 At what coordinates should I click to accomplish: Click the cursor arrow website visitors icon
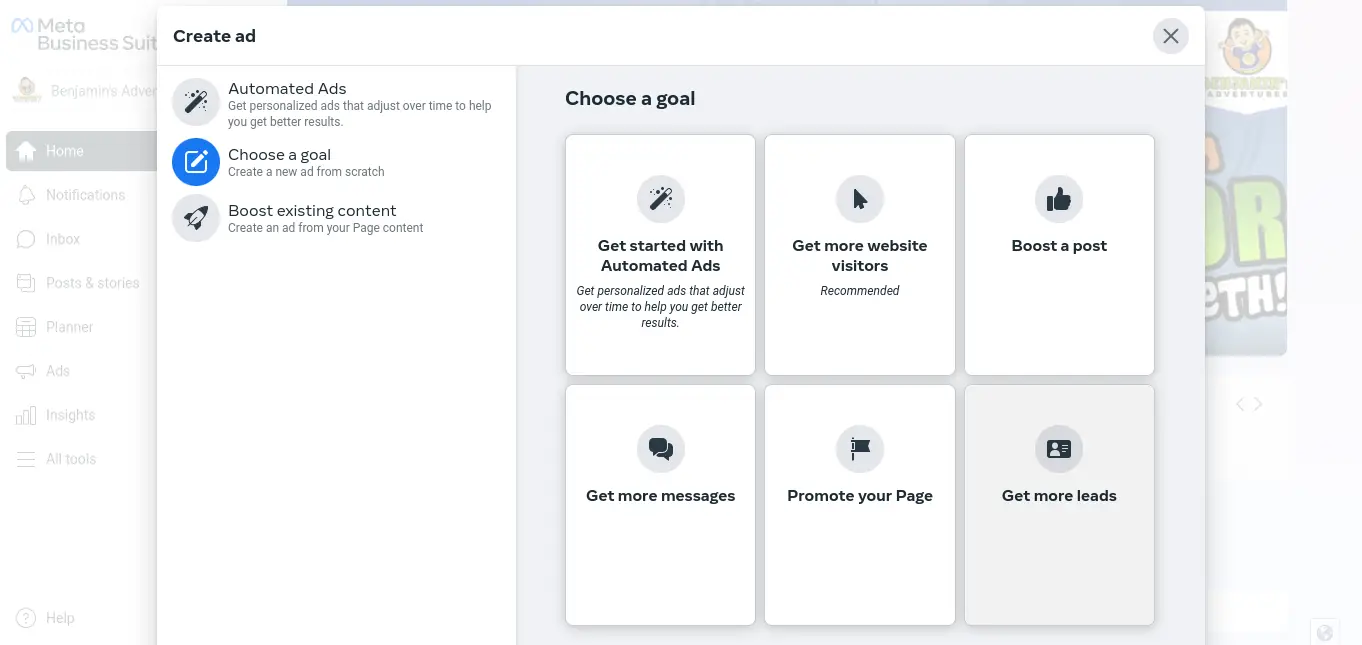pyautogui.click(x=860, y=199)
